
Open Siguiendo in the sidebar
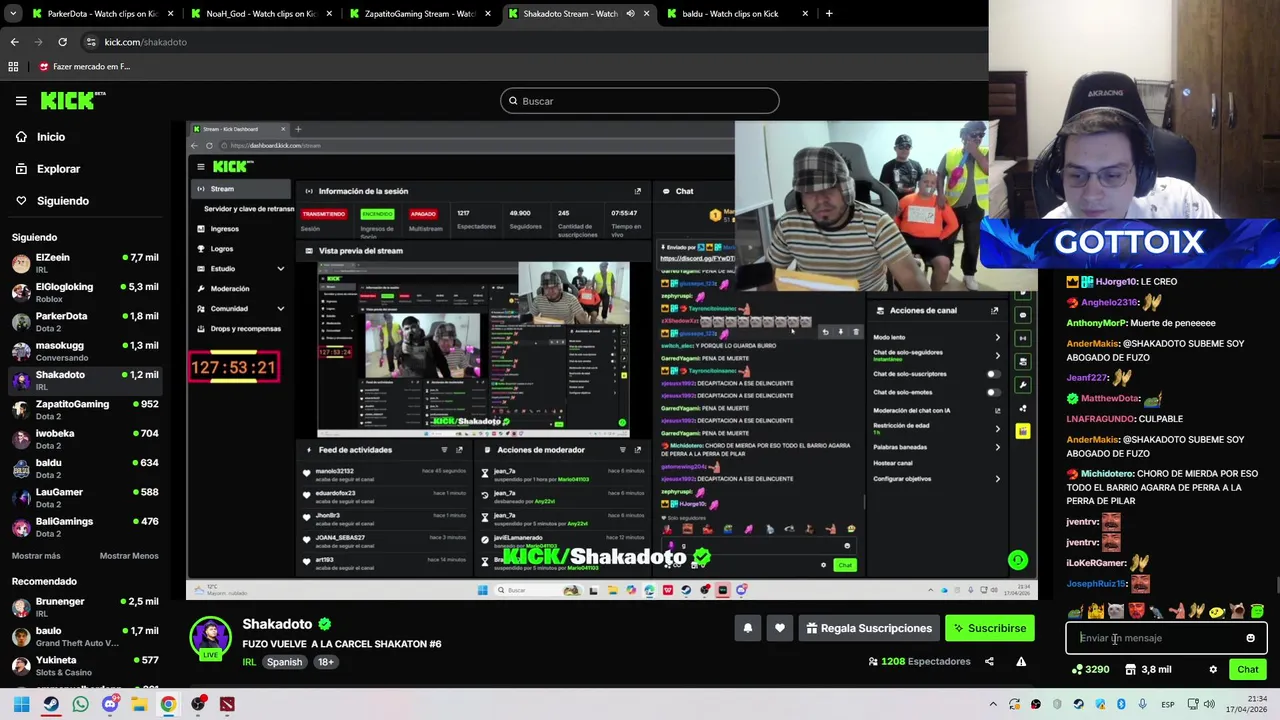pyautogui.click(x=52, y=201)
